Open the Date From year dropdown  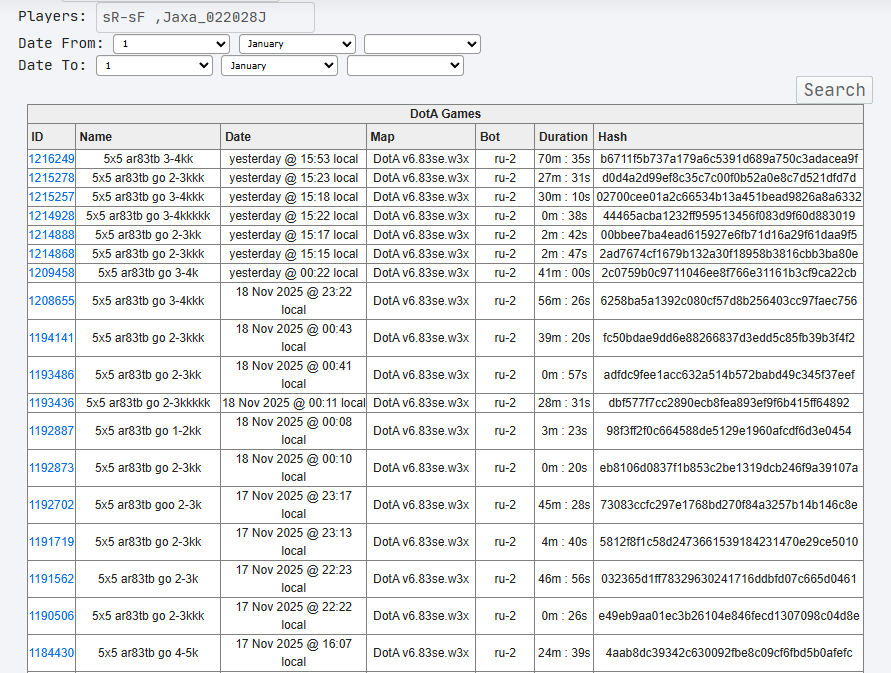(x=422, y=44)
